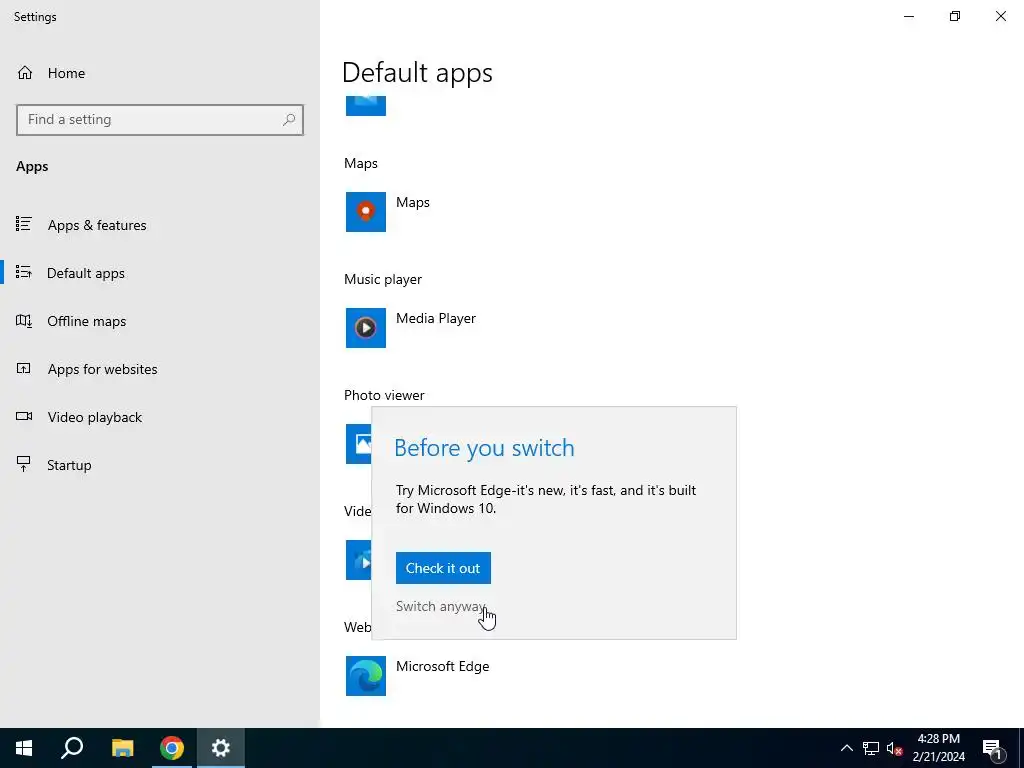The height and width of the screenshot is (768, 1024).
Task: Click Microsoft Edge web browser label
Action: point(442,666)
